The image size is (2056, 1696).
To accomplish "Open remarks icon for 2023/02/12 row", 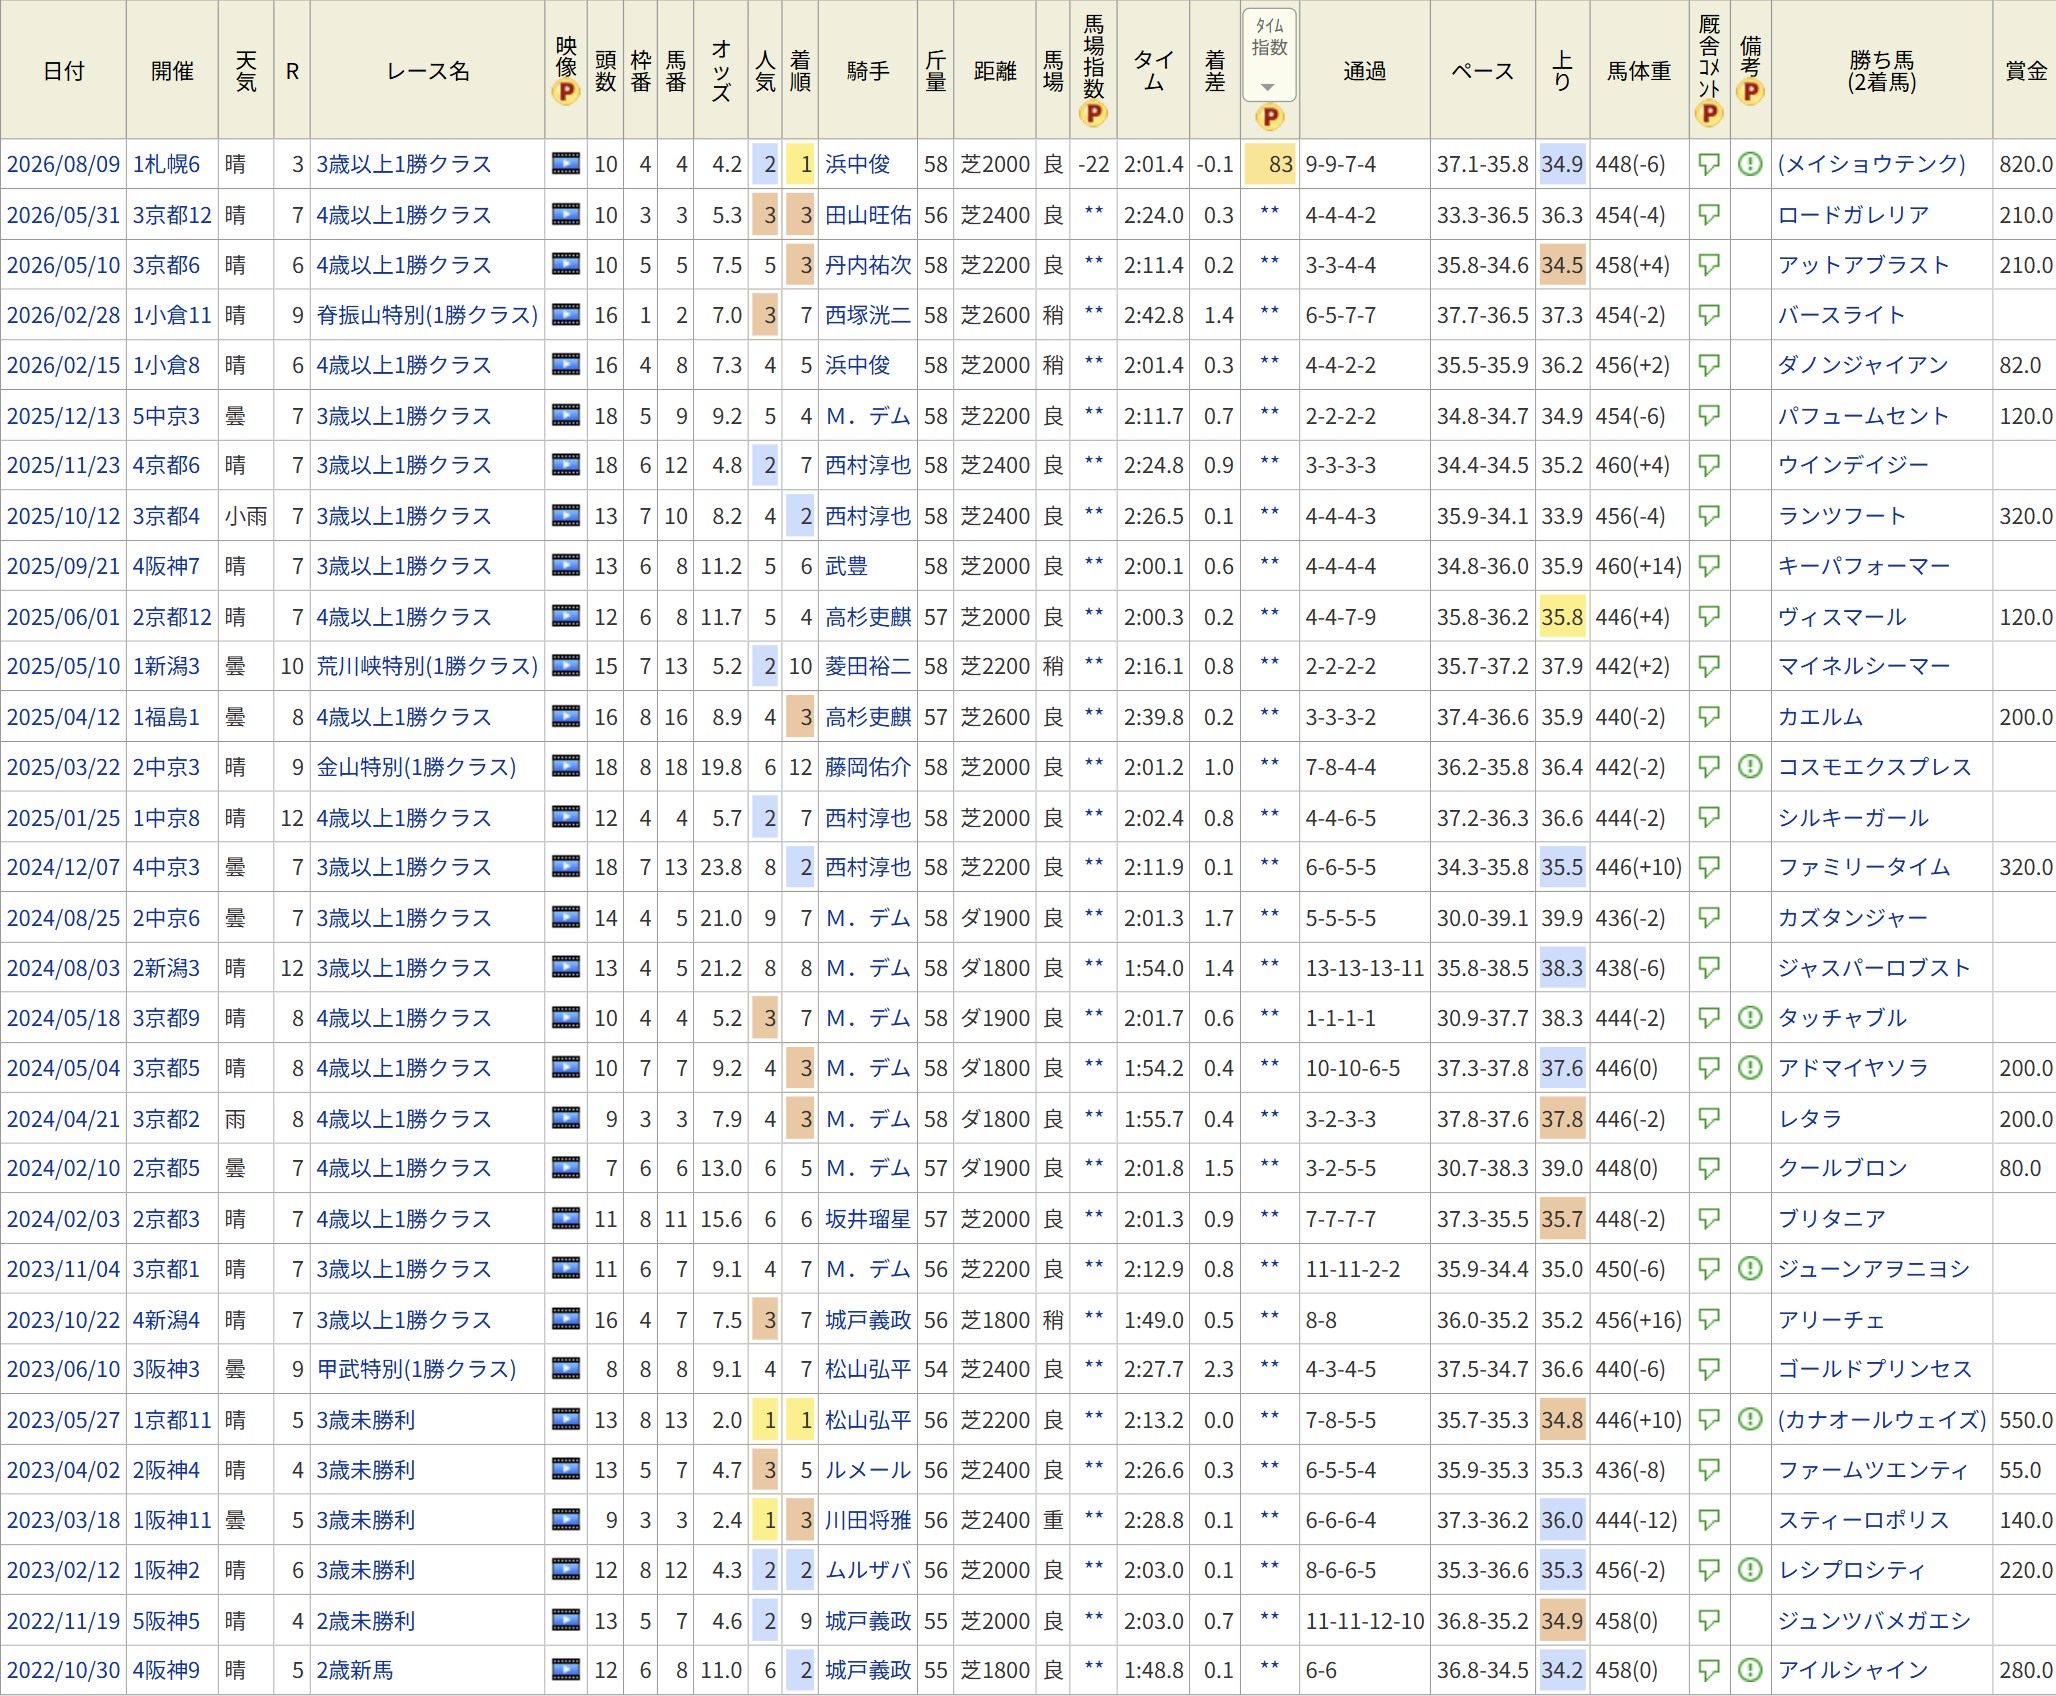I will tap(1750, 1570).
